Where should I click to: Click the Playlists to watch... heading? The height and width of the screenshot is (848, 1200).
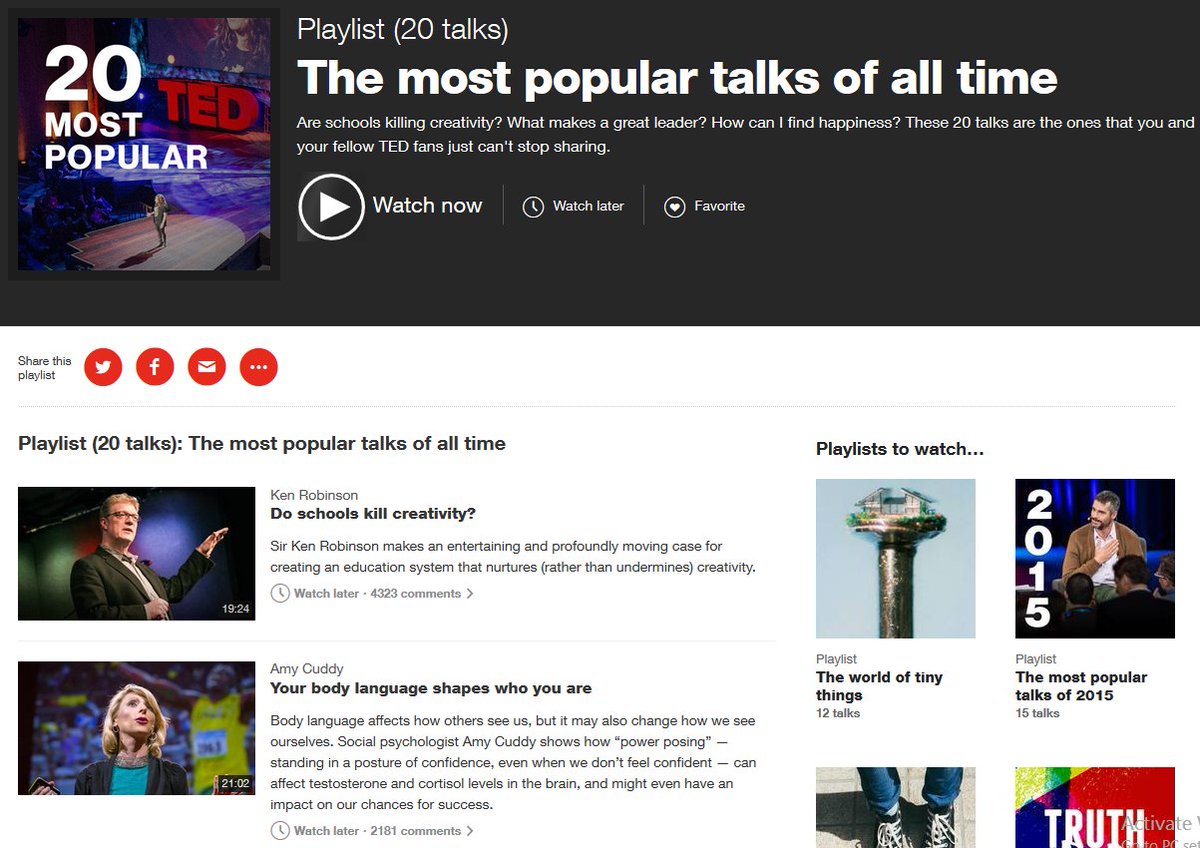click(900, 449)
